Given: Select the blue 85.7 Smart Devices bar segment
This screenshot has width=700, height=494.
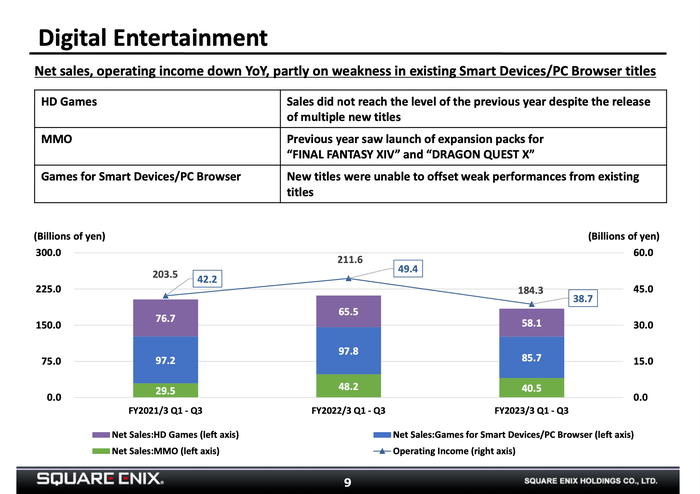Looking at the screenshot, I should coord(531,357).
